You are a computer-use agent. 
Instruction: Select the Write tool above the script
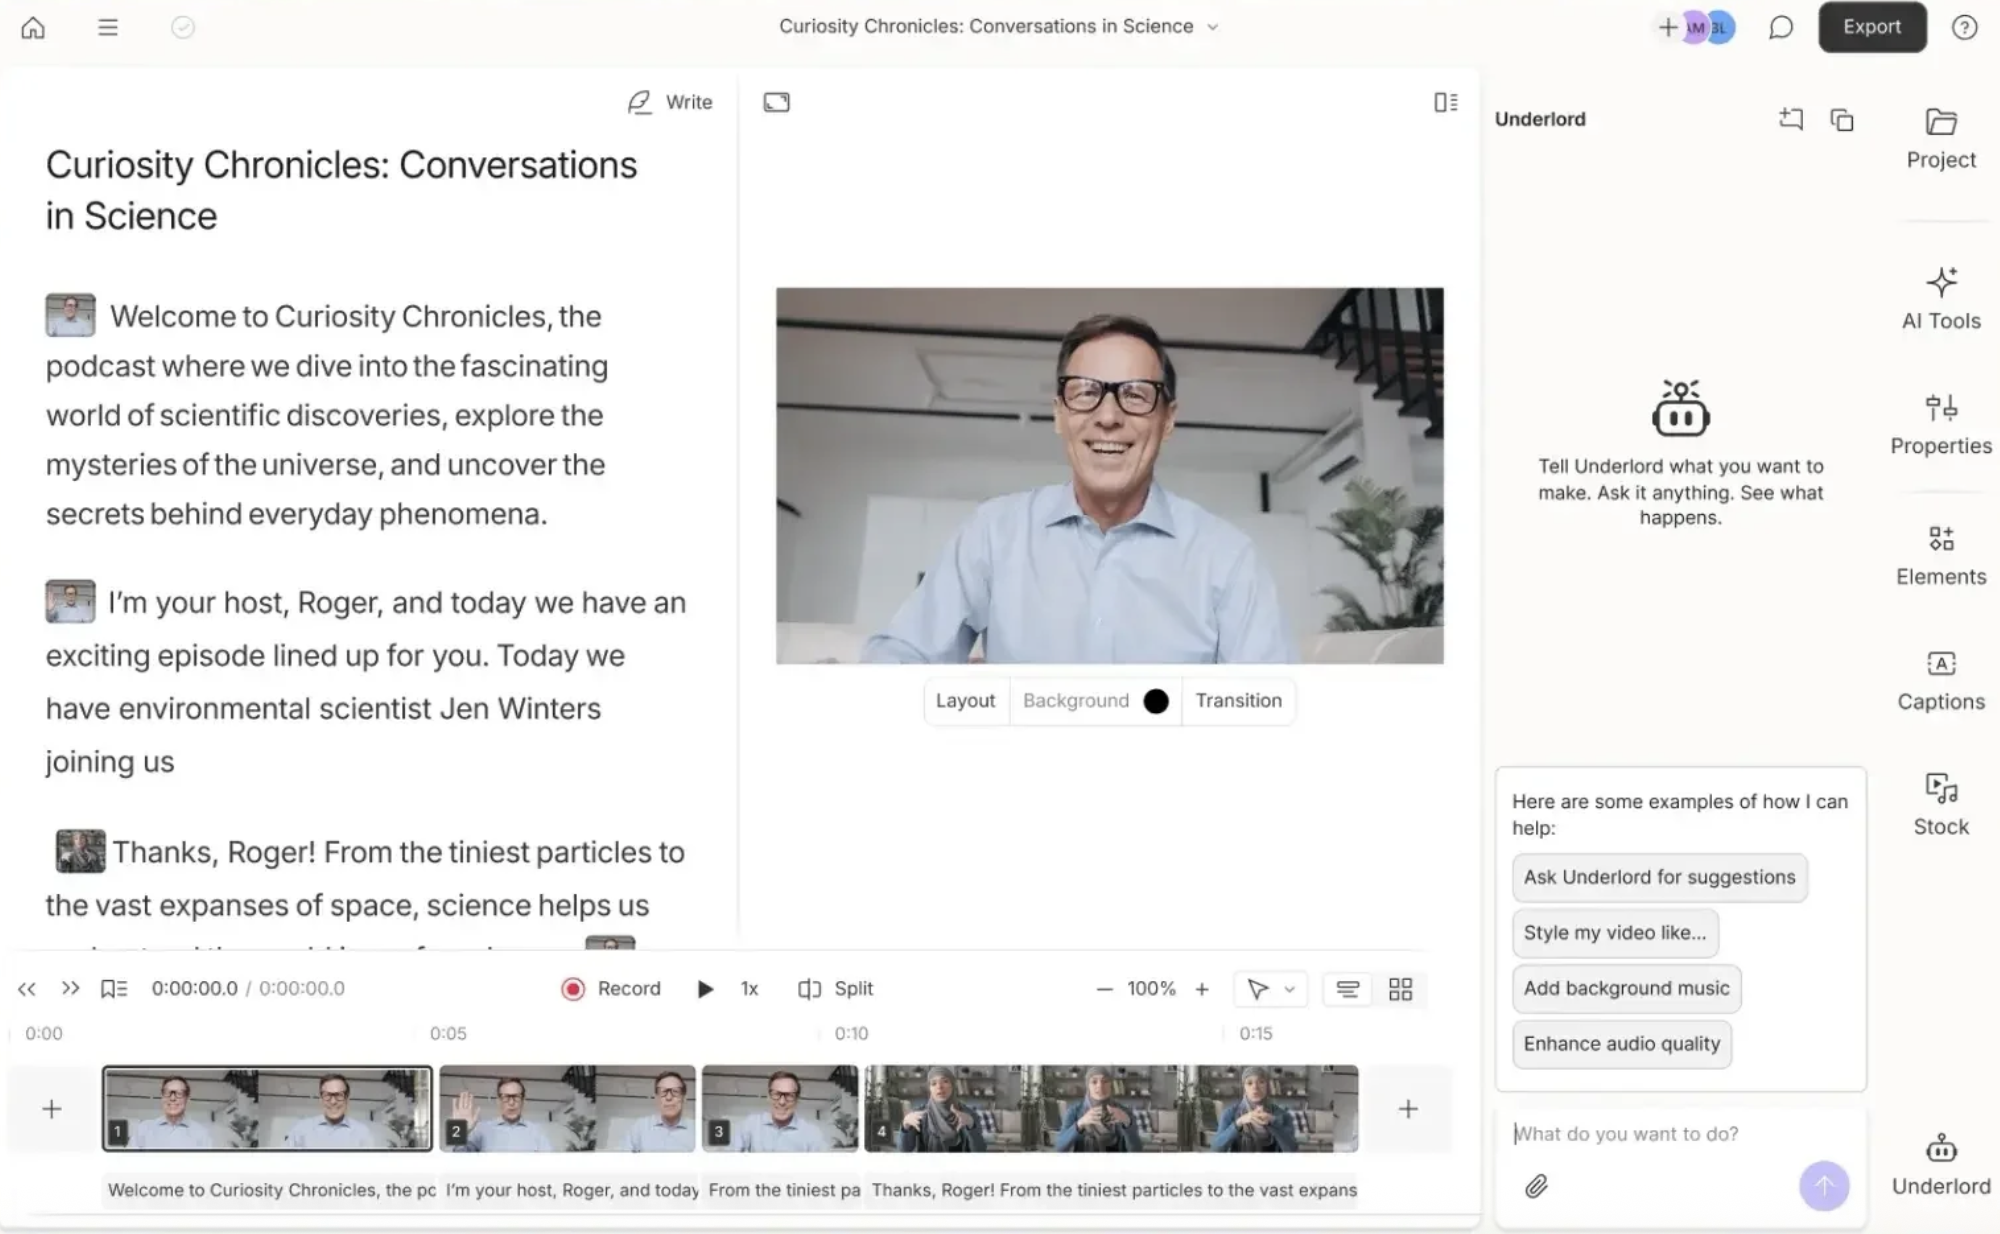tap(668, 101)
